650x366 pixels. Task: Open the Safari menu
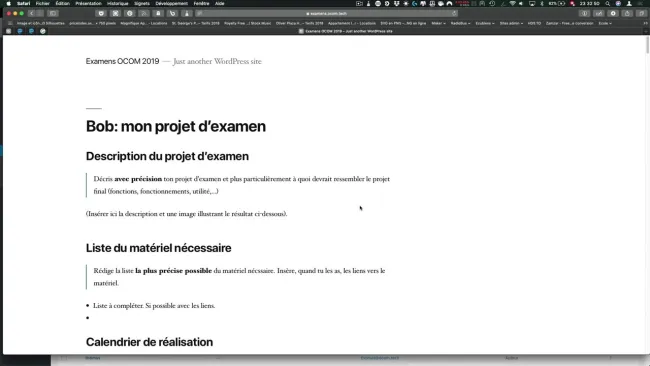click(23, 3)
